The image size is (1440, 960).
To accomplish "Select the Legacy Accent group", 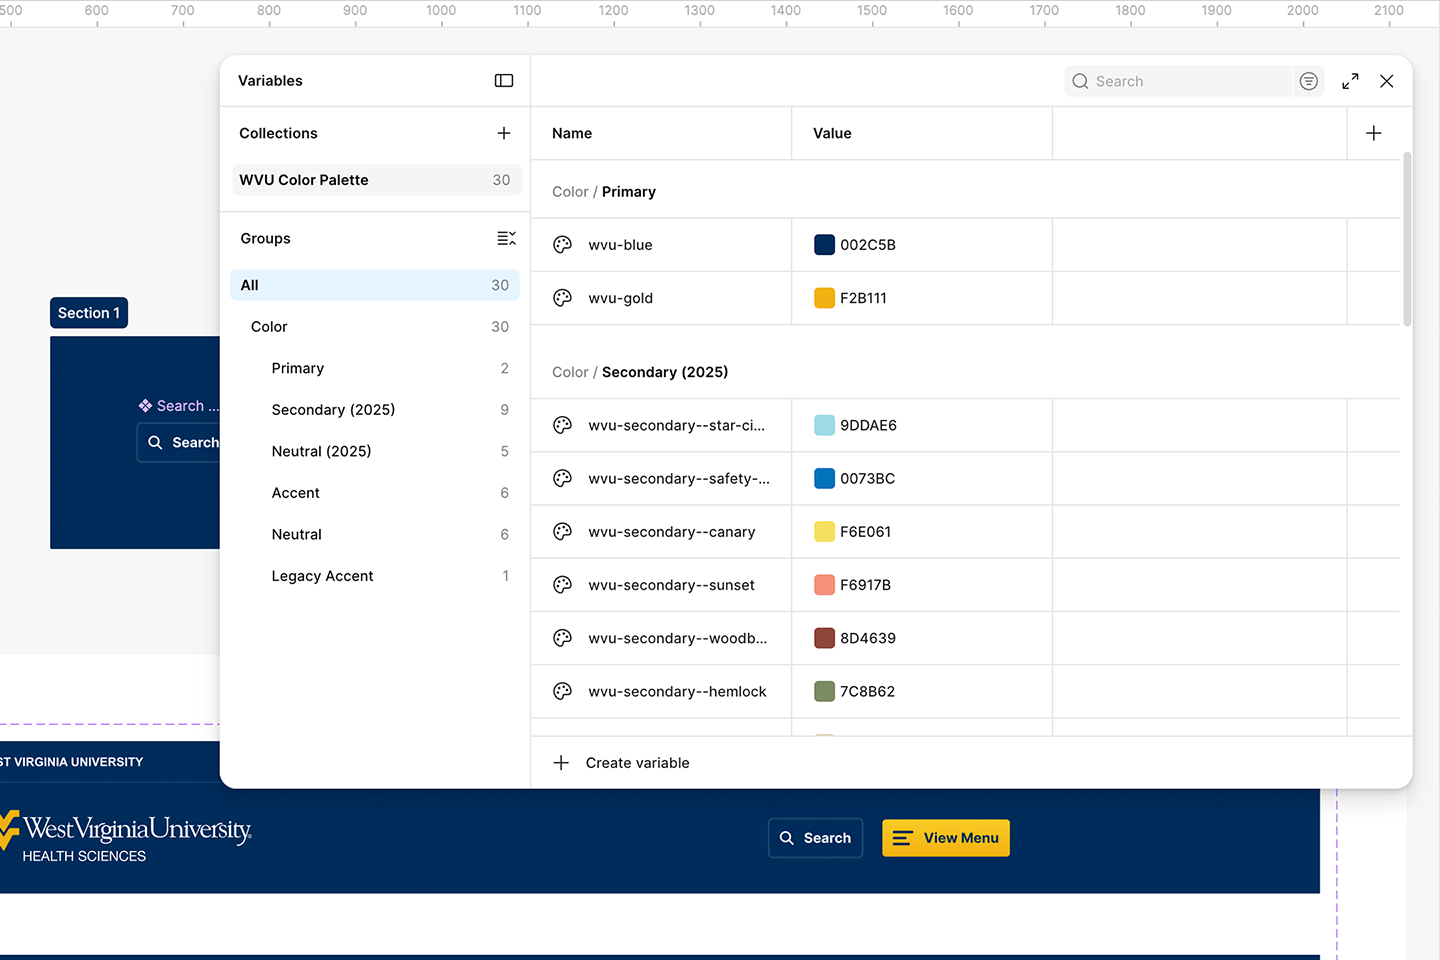I will (x=375, y=576).
